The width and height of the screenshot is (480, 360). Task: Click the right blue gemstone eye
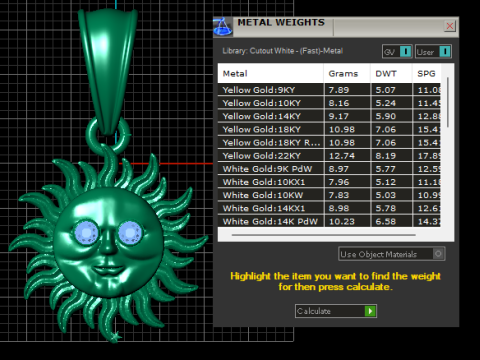[x=130, y=232]
